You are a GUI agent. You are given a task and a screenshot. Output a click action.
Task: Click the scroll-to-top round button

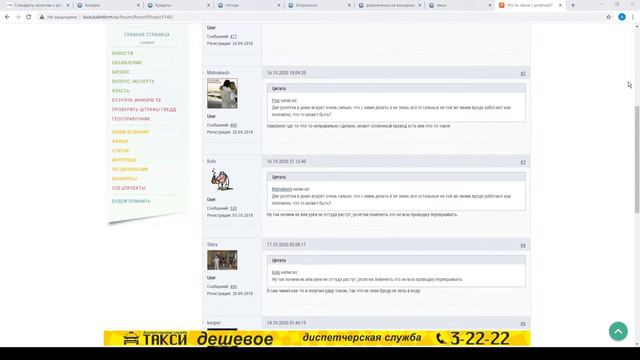pyautogui.click(x=618, y=331)
